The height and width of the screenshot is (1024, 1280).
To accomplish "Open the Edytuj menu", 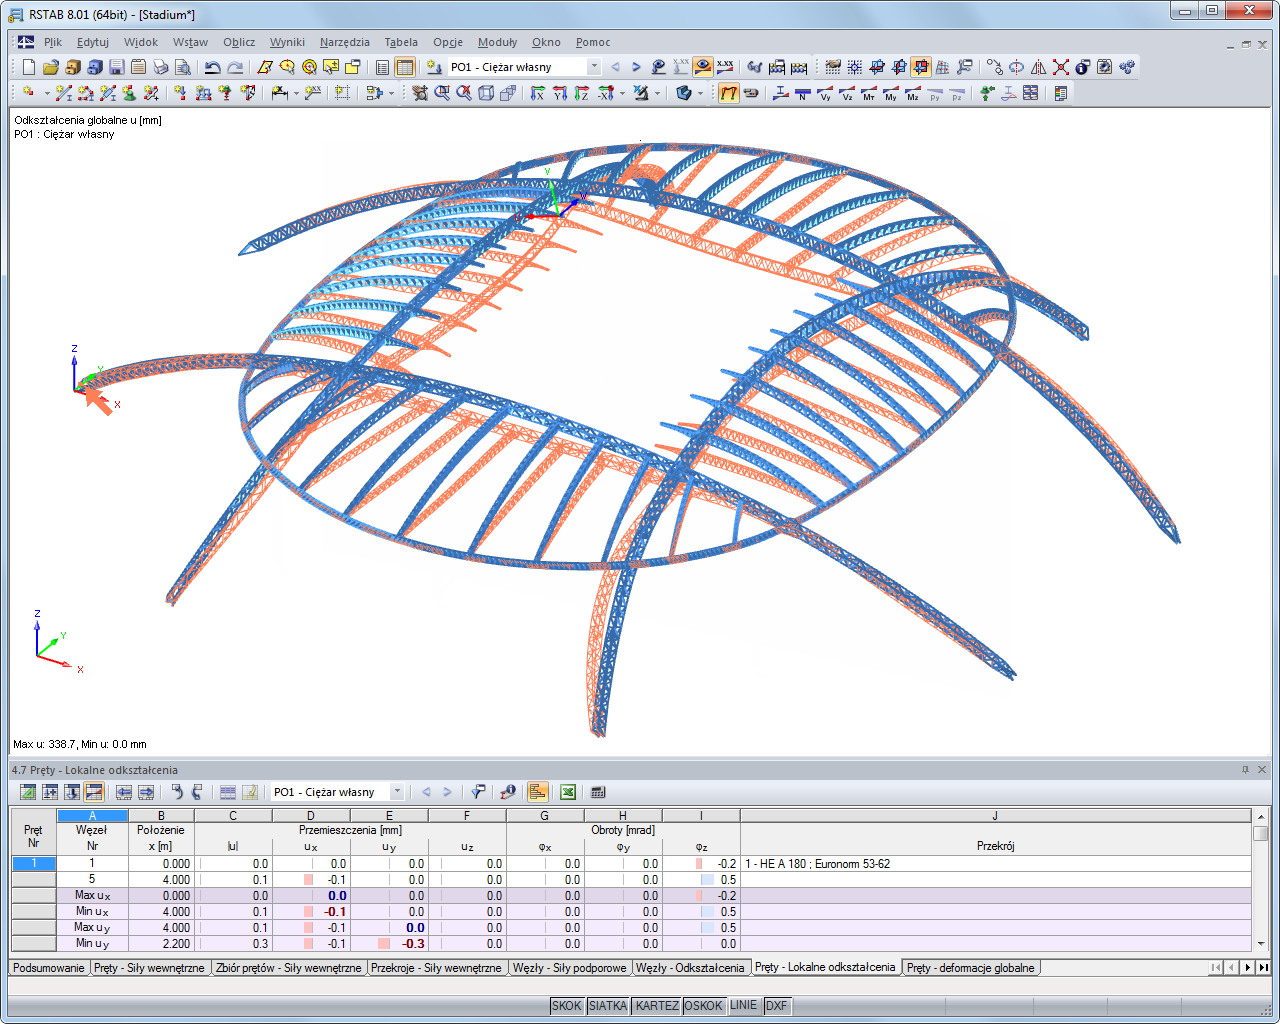I will click(x=93, y=42).
